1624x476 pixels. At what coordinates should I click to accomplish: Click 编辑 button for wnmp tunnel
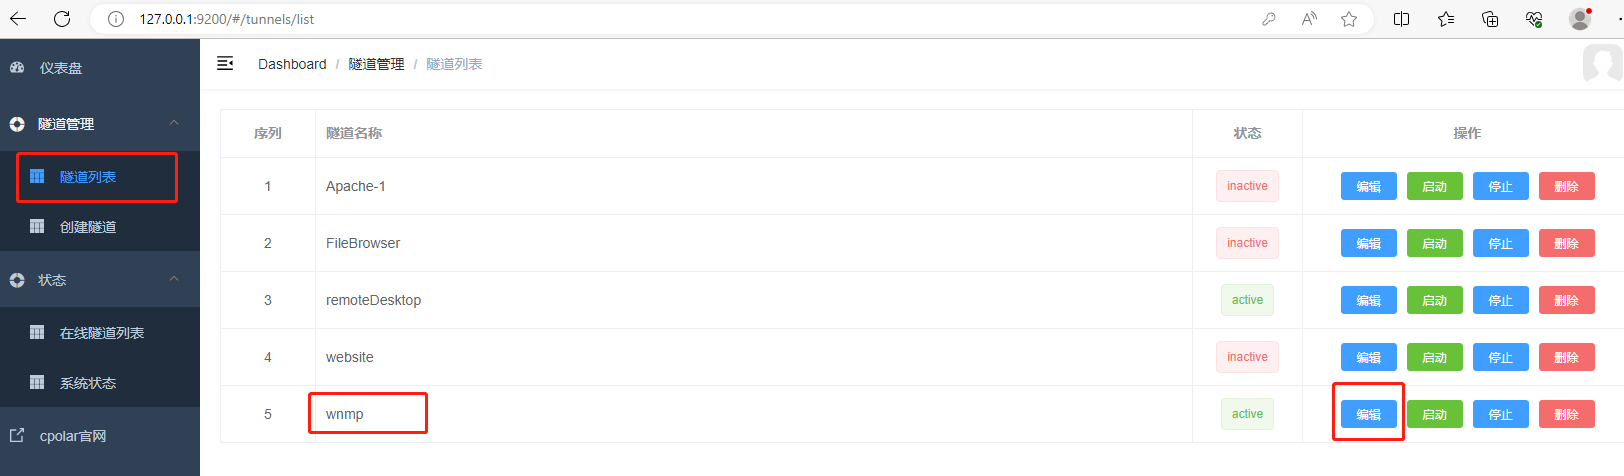coord(1369,414)
